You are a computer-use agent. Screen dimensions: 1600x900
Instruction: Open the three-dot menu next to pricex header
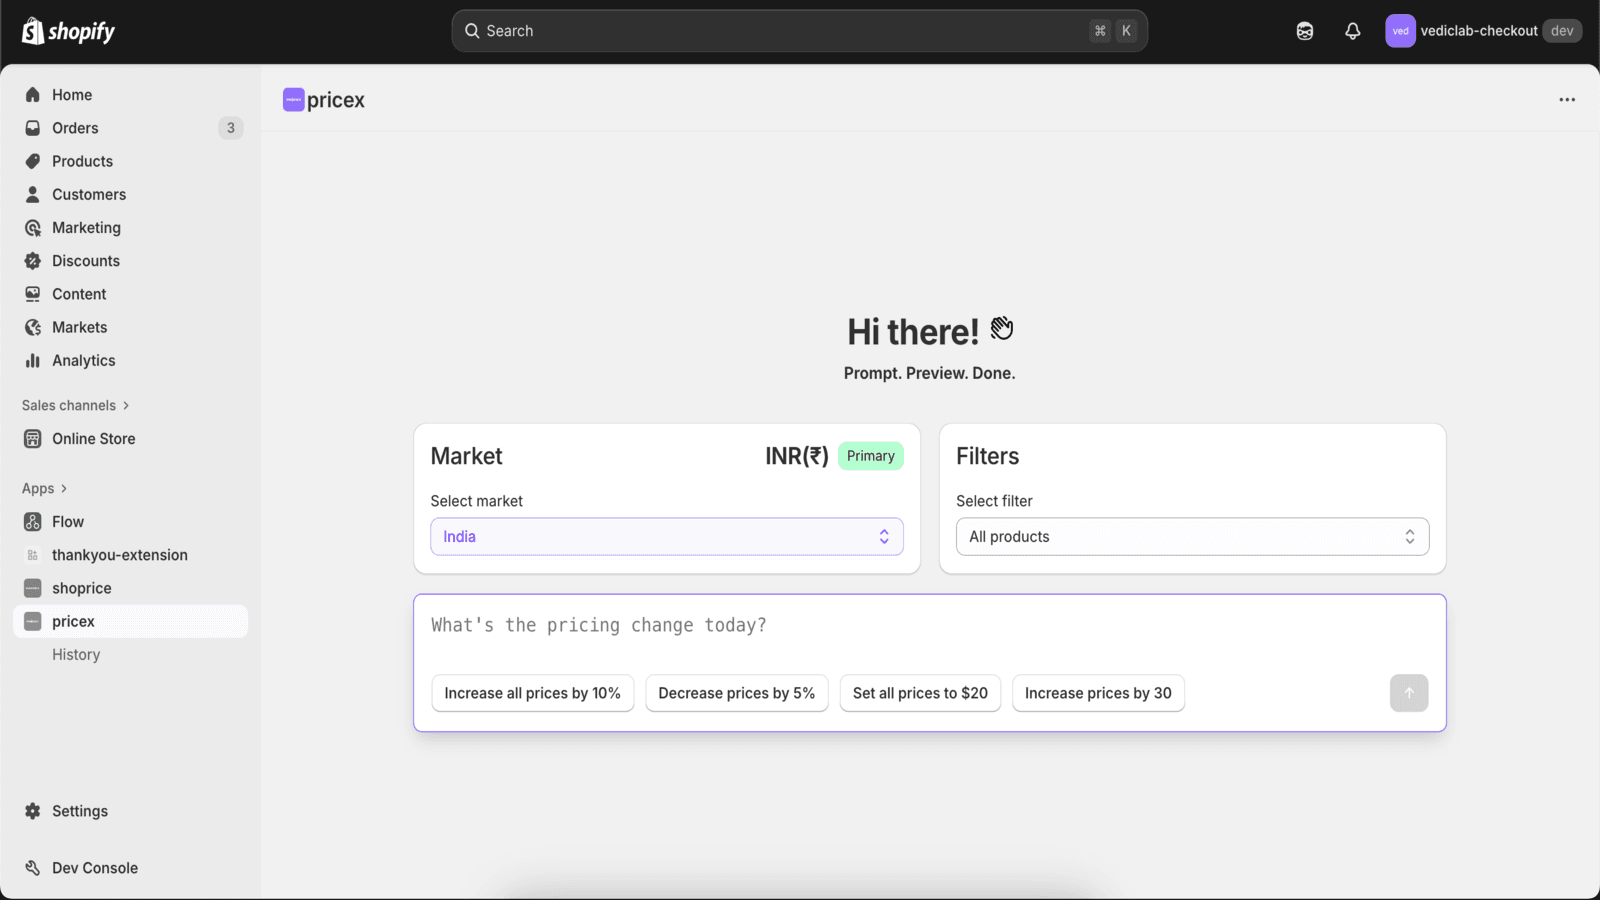pyautogui.click(x=1567, y=100)
